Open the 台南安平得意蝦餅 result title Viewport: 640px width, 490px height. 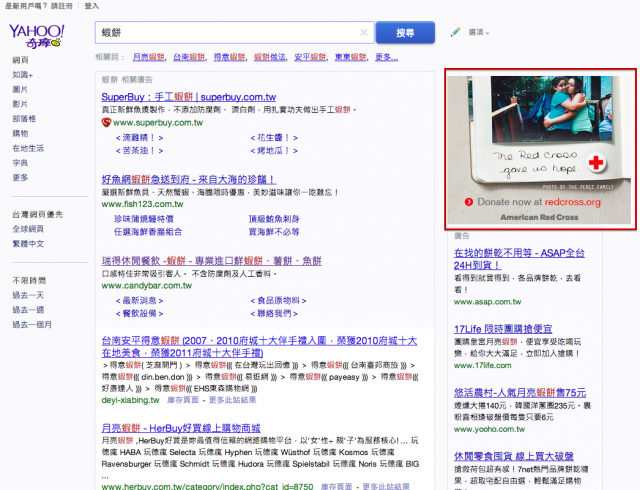point(259,347)
